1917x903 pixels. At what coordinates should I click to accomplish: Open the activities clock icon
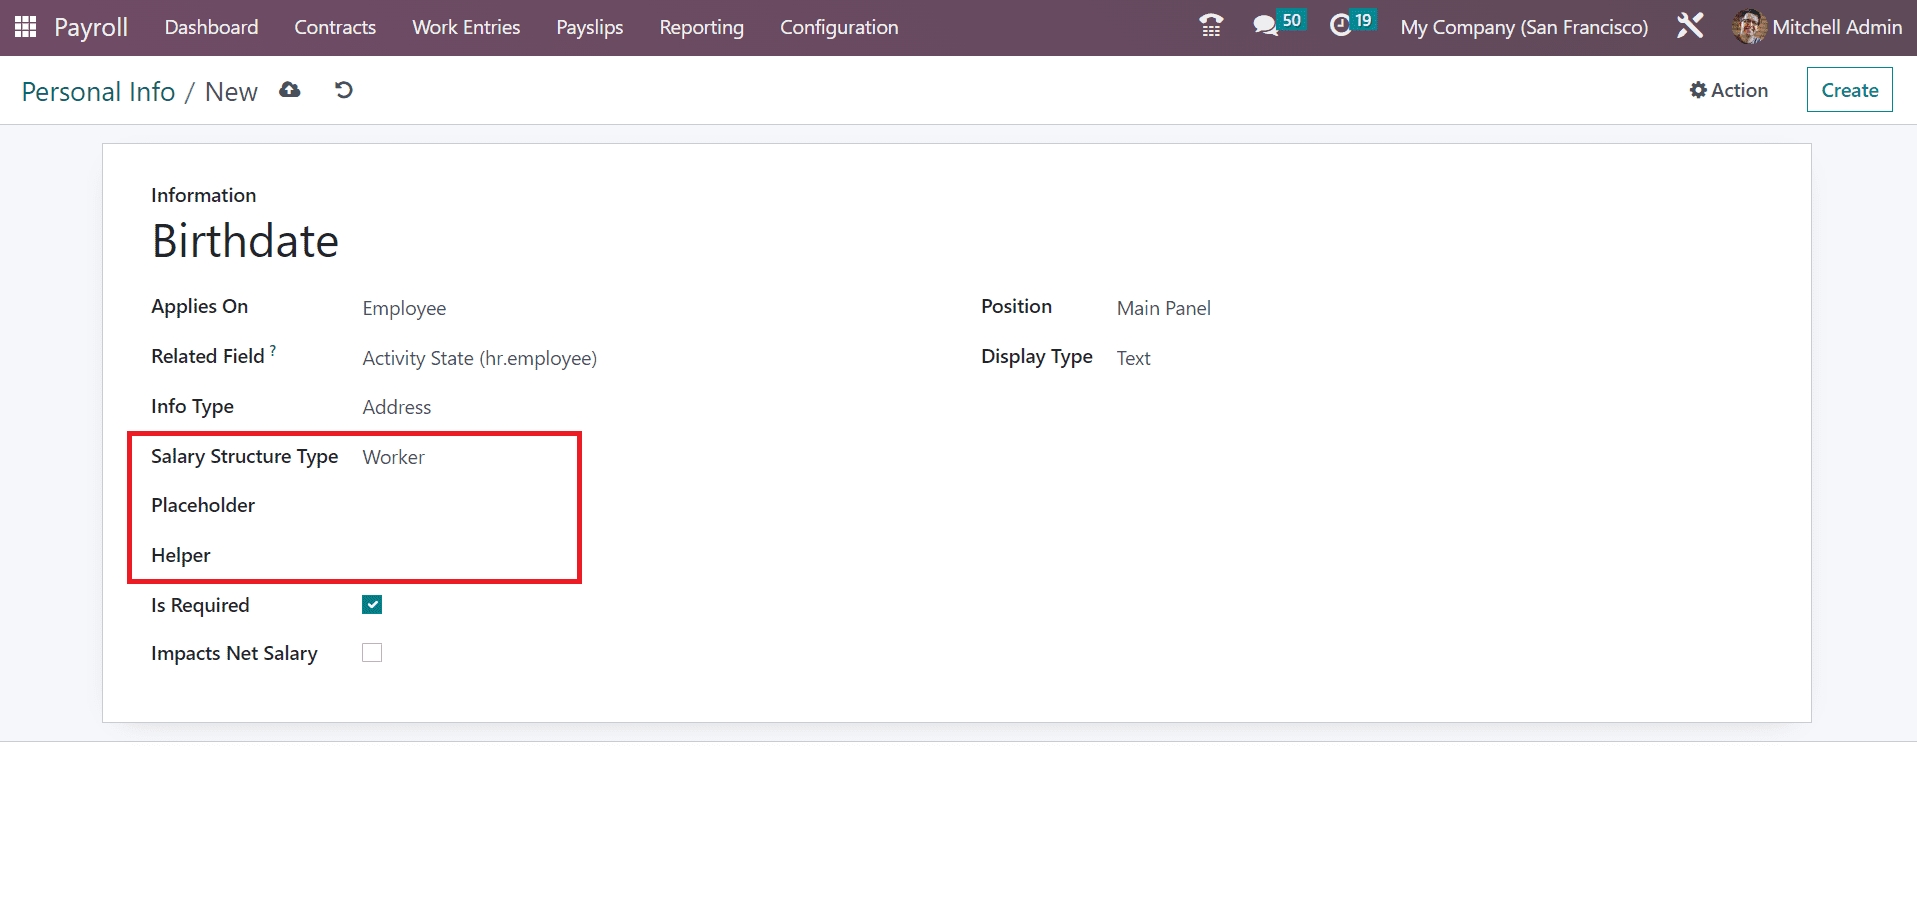1341,26
